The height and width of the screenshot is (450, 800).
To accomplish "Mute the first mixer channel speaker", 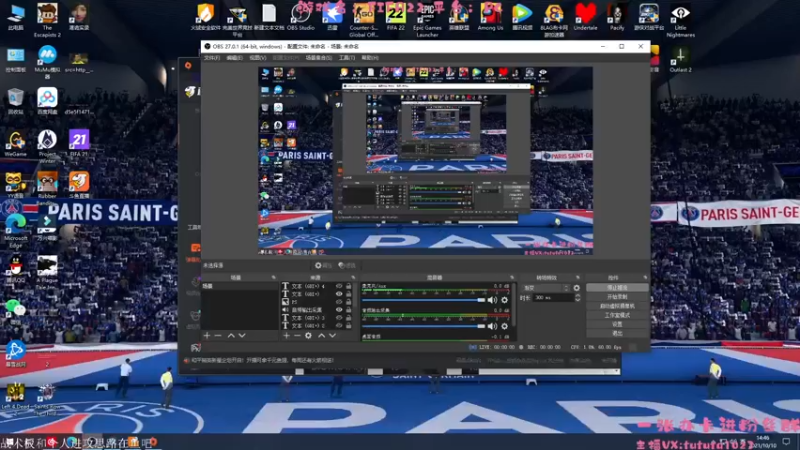I will click(x=492, y=300).
